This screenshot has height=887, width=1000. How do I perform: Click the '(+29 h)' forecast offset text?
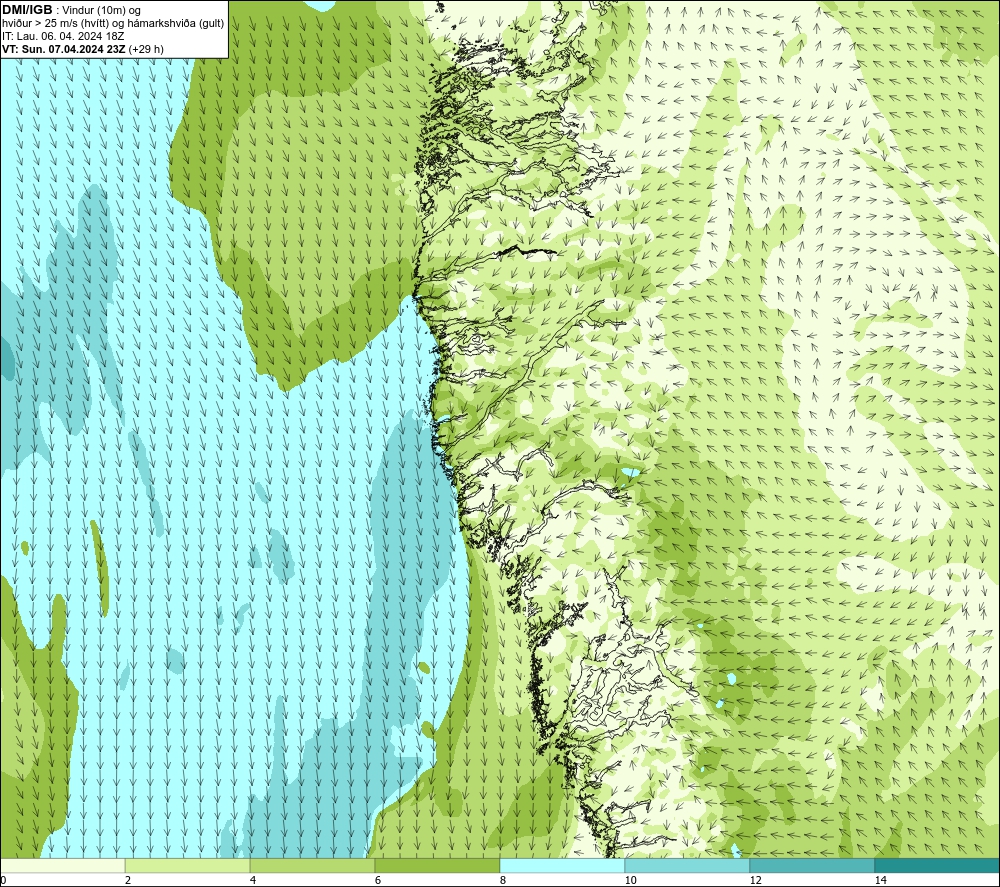click(x=146, y=49)
